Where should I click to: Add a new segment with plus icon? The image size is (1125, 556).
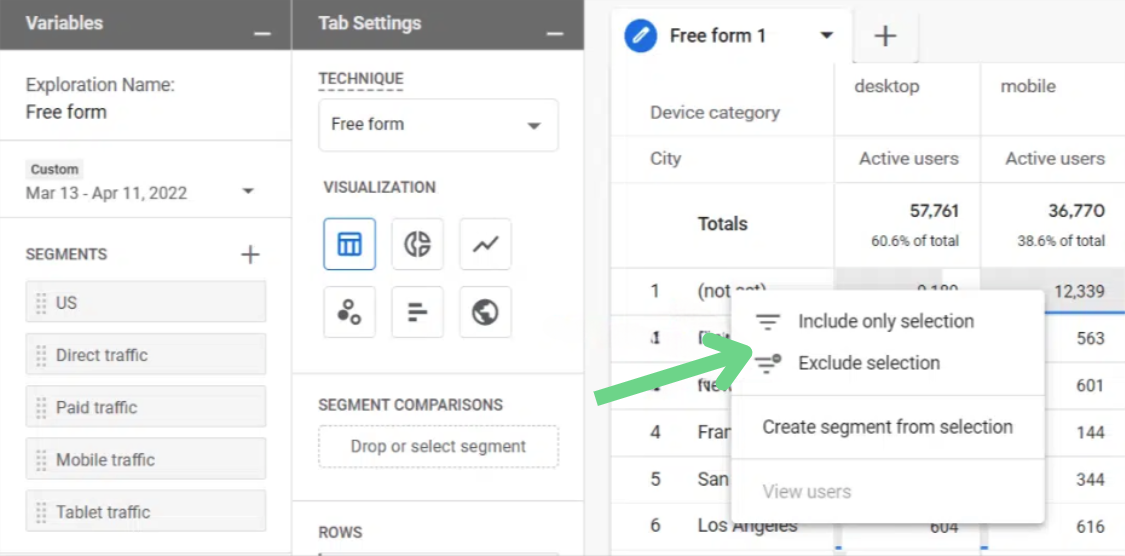pyautogui.click(x=250, y=255)
